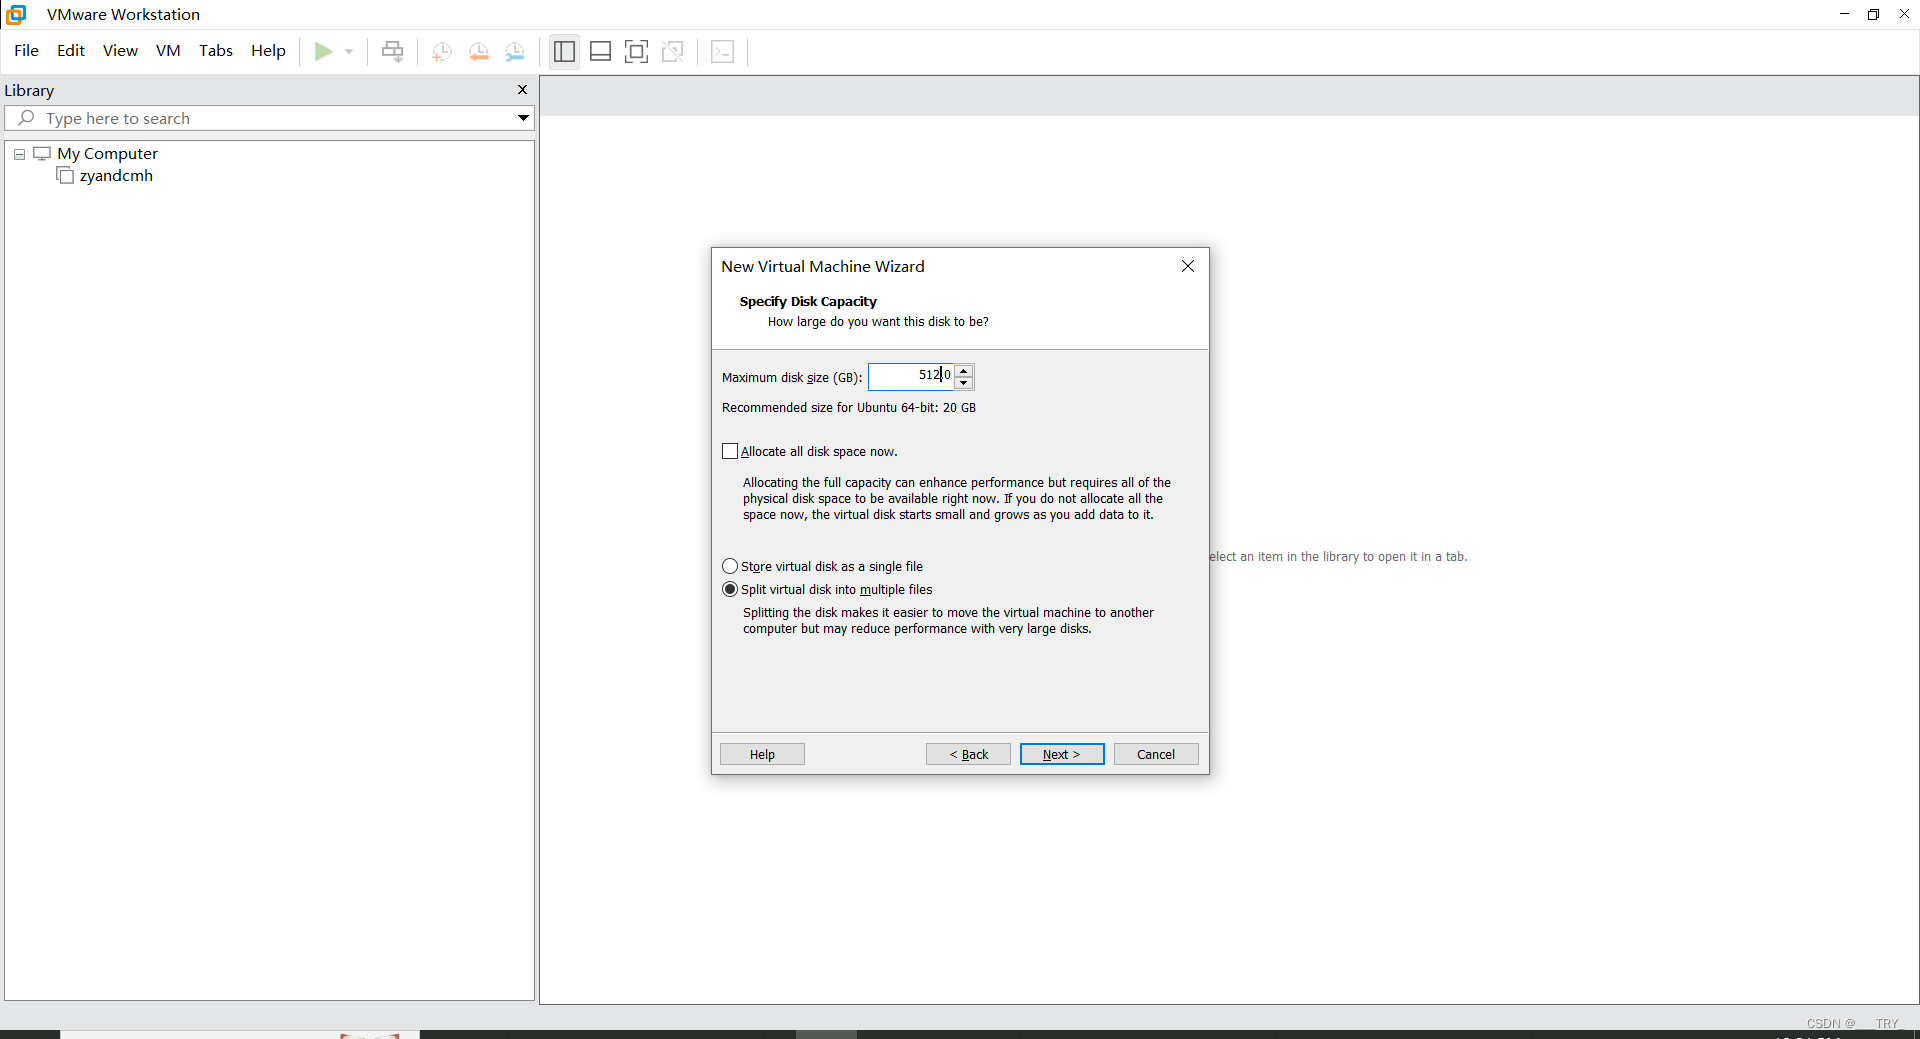
Task: Click the Enter Full Screen mode icon
Action: point(636,51)
